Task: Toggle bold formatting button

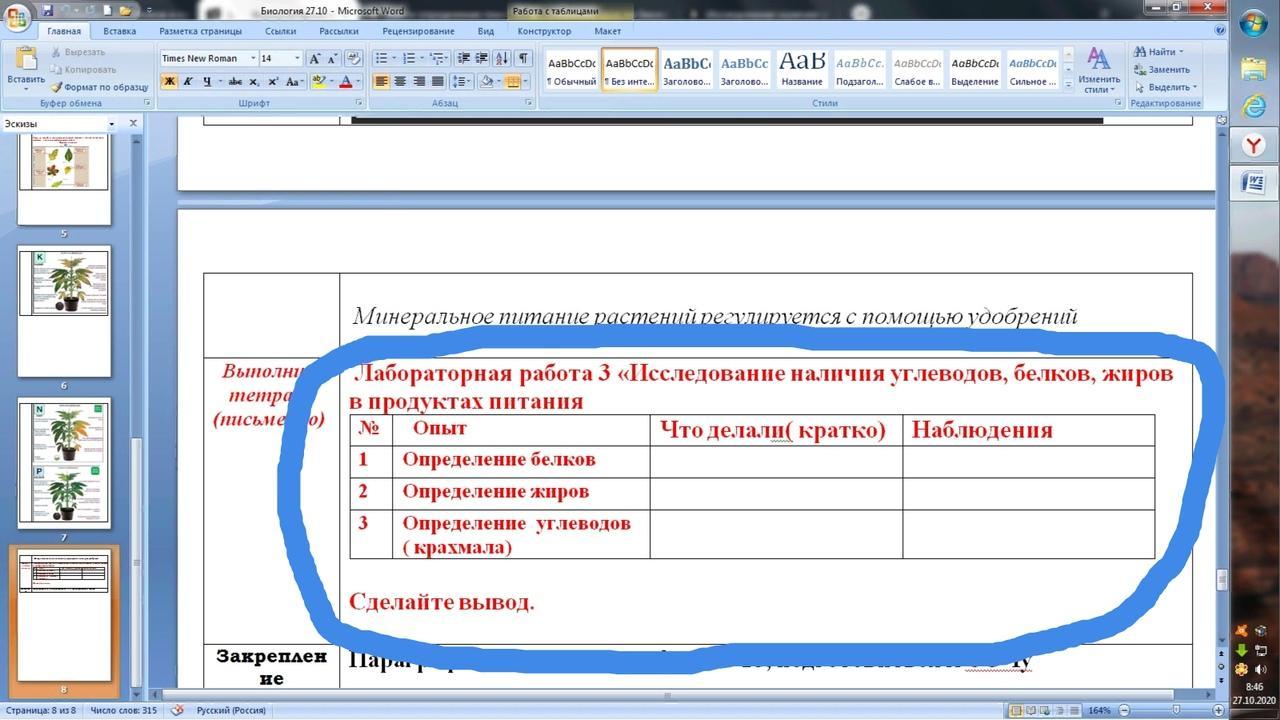Action: click(x=170, y=82)
